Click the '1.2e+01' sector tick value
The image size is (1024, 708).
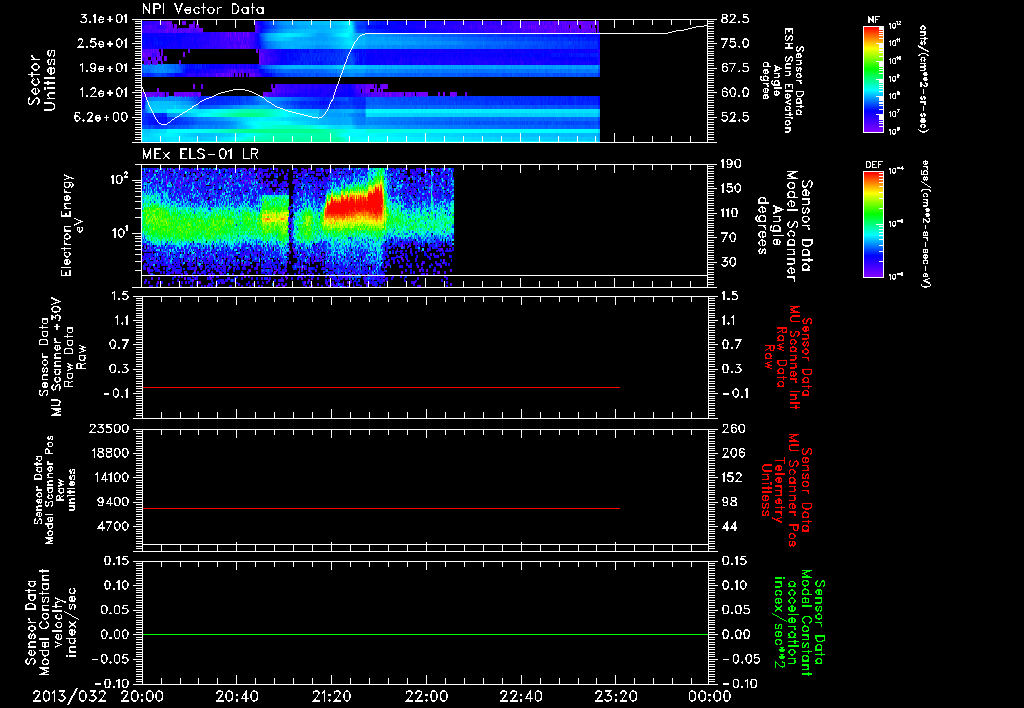coord(103,92)
